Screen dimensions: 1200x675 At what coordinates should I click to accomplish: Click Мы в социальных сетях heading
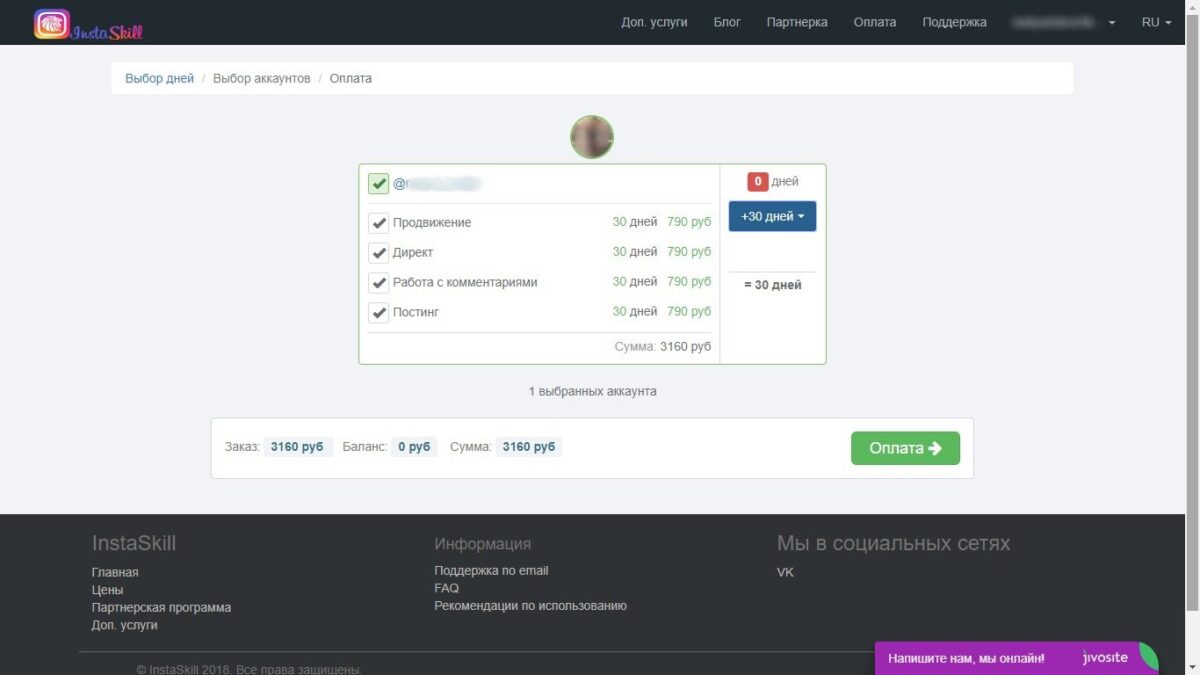[893, 543]
